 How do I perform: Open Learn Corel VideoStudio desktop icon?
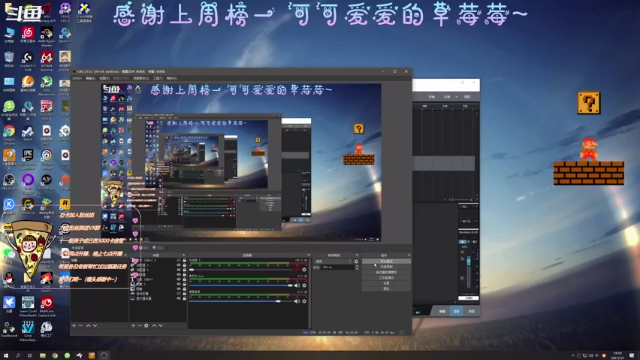(28, 303)
